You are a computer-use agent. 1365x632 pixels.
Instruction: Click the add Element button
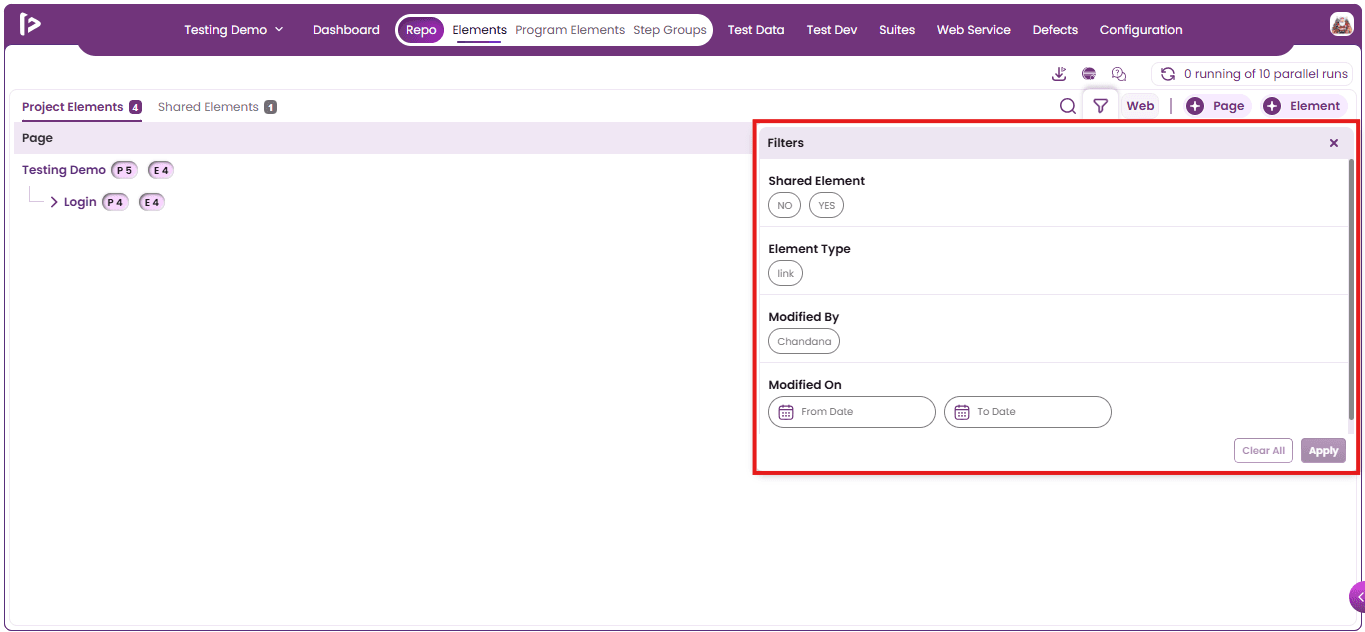pyautogui.click(x=1303, y=106)
